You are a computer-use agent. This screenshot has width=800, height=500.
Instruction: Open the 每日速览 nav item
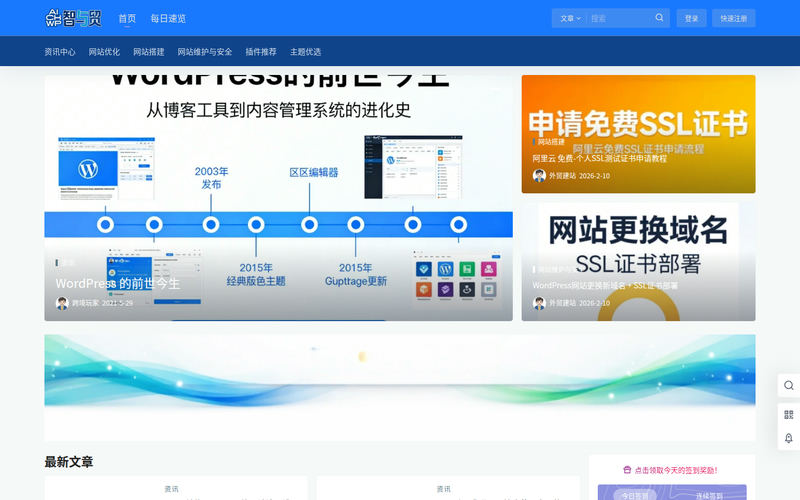click(168, 18)
